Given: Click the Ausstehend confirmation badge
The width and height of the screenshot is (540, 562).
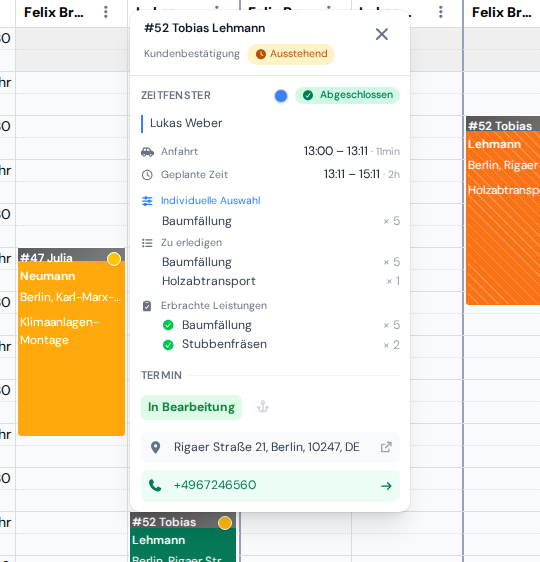Looking at the screenshot, I should (x=291, y=54).
